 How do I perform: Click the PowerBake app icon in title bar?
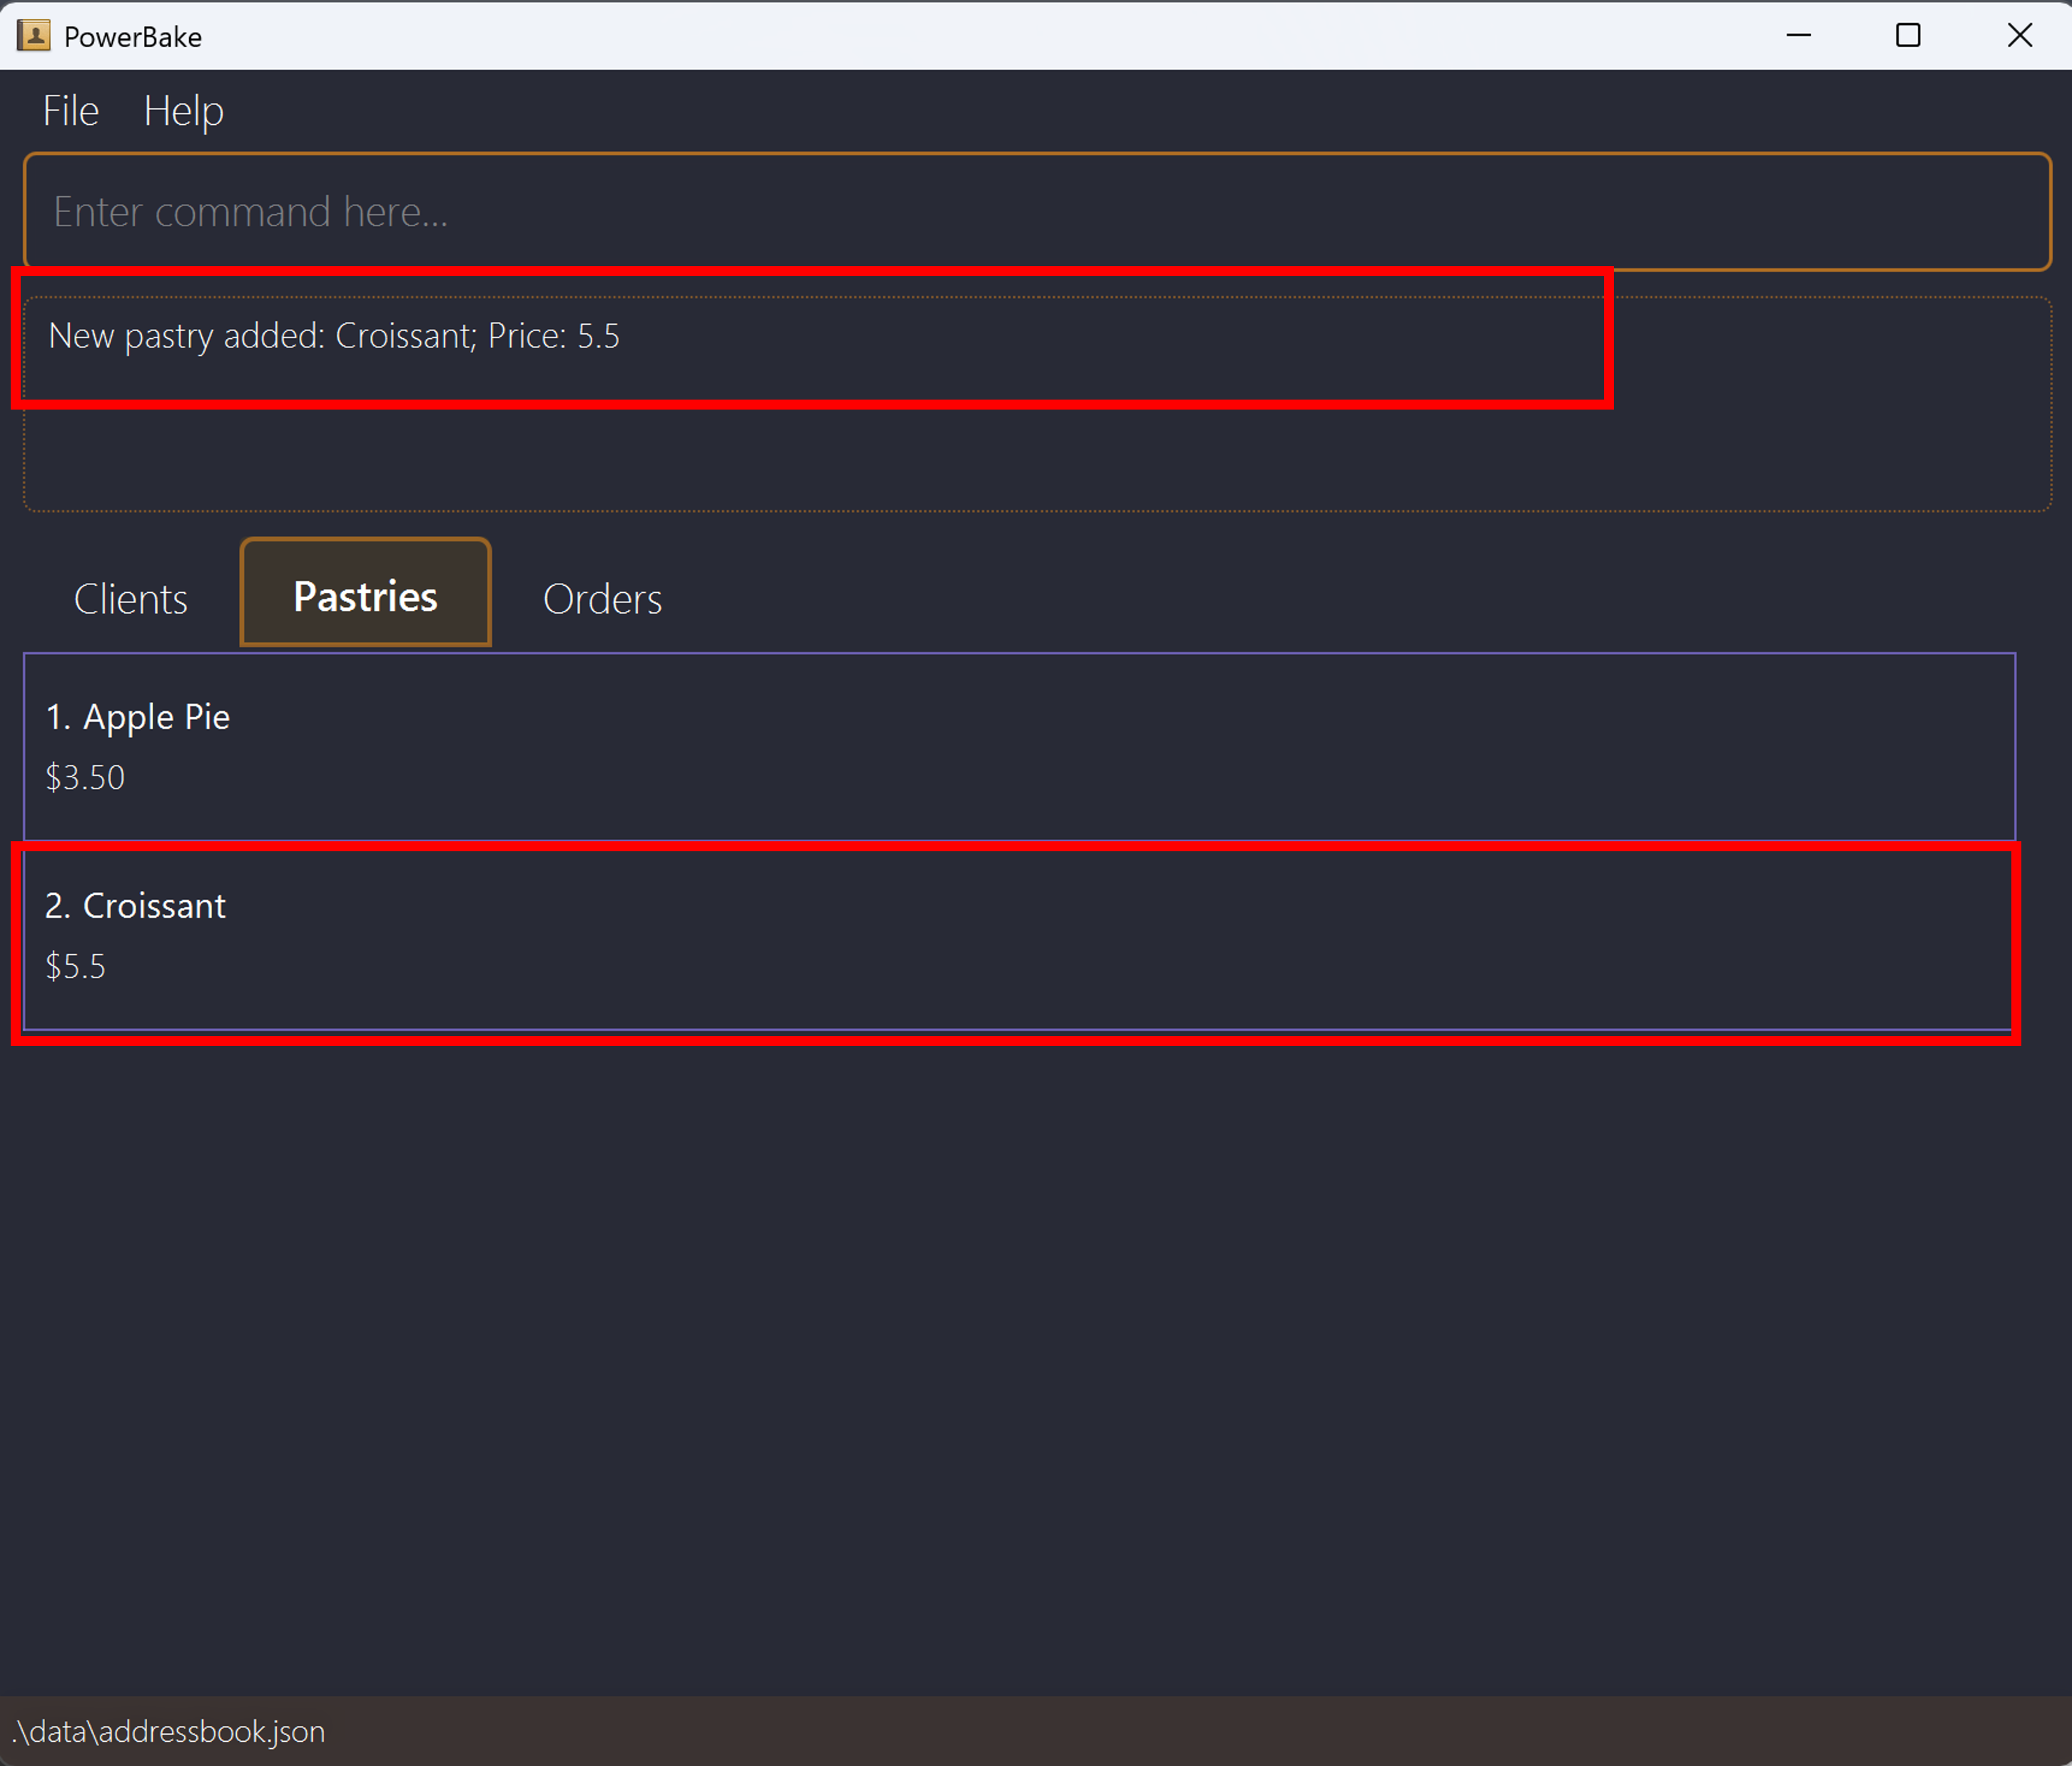coord(33,36)
